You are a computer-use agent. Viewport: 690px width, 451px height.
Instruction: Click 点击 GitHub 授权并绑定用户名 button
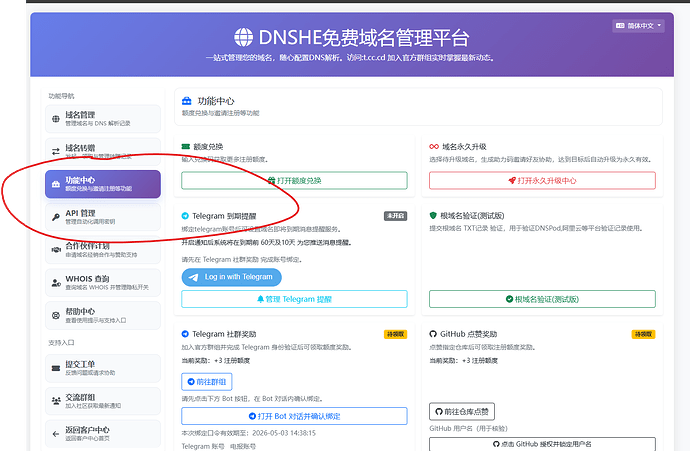click(x=542, y=444)
